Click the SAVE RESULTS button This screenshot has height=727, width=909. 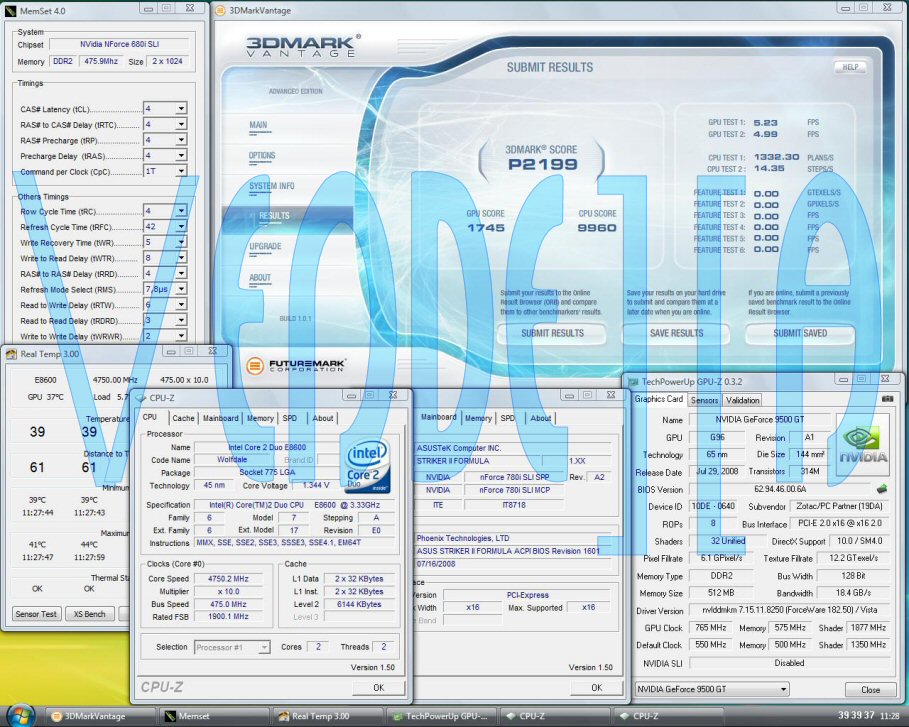click(x=676, y=333)
